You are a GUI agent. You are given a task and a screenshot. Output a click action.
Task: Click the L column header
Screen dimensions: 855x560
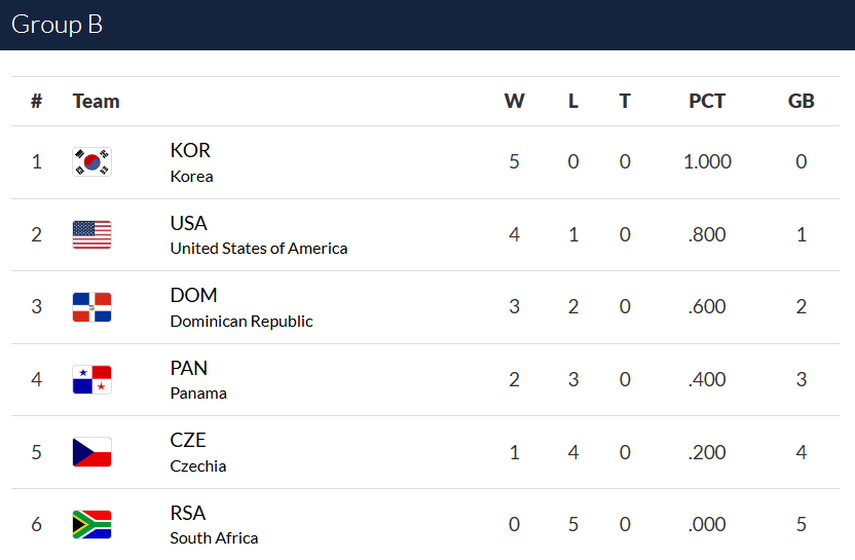point(573,101)
